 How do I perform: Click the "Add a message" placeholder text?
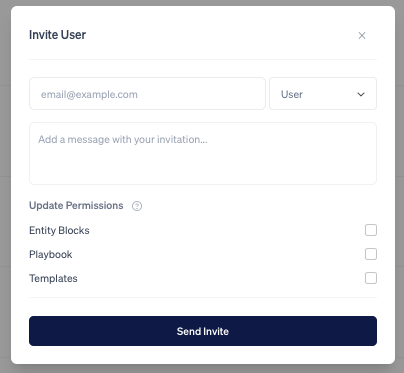123,139
